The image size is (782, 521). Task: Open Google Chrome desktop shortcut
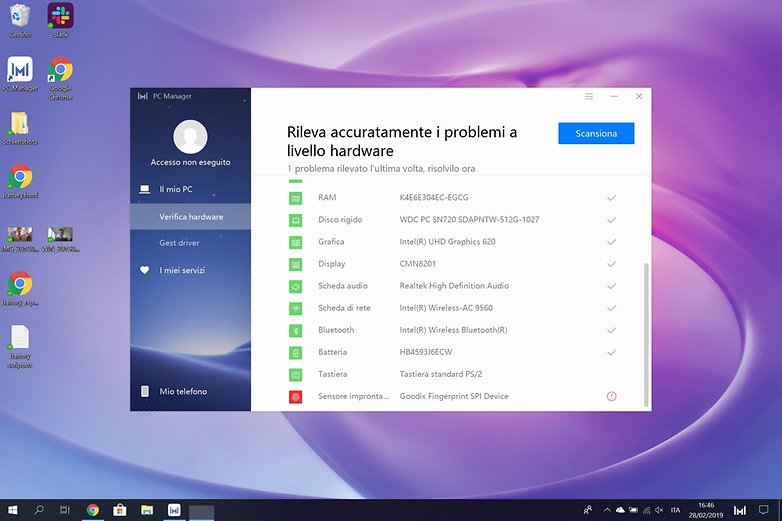point(60,79)
